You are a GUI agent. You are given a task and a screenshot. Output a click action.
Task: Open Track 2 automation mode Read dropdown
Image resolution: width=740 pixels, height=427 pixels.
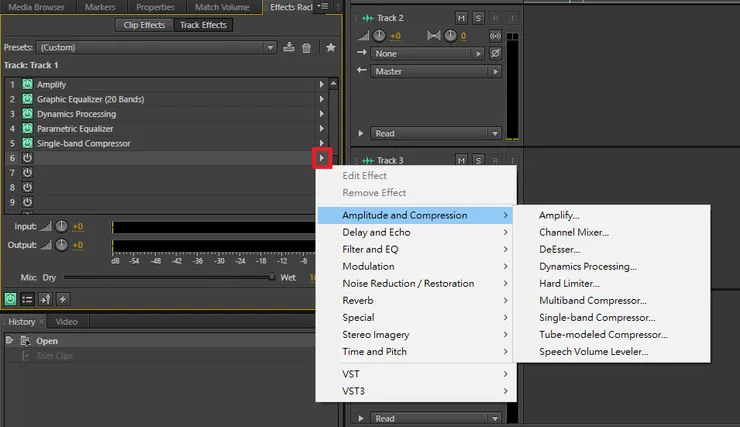click(x=435, y=133)
